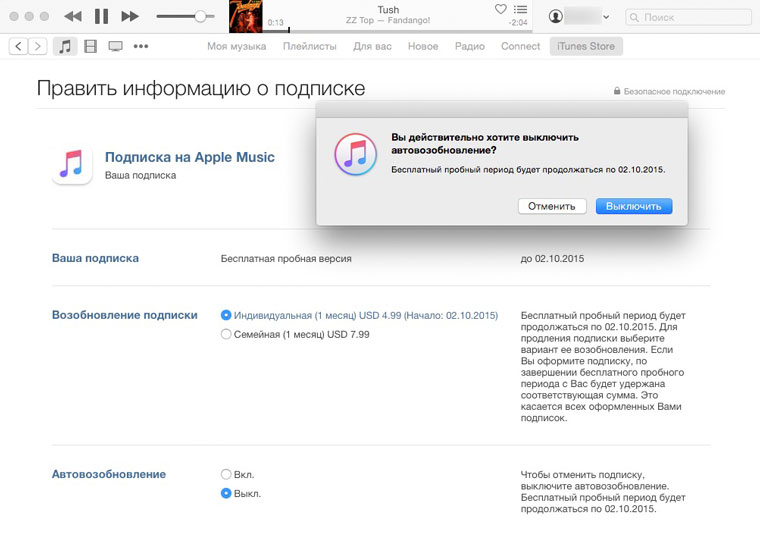Click the Ваша подписка section label
Viewport: 760px width, 533px height.
pos(95,258)
